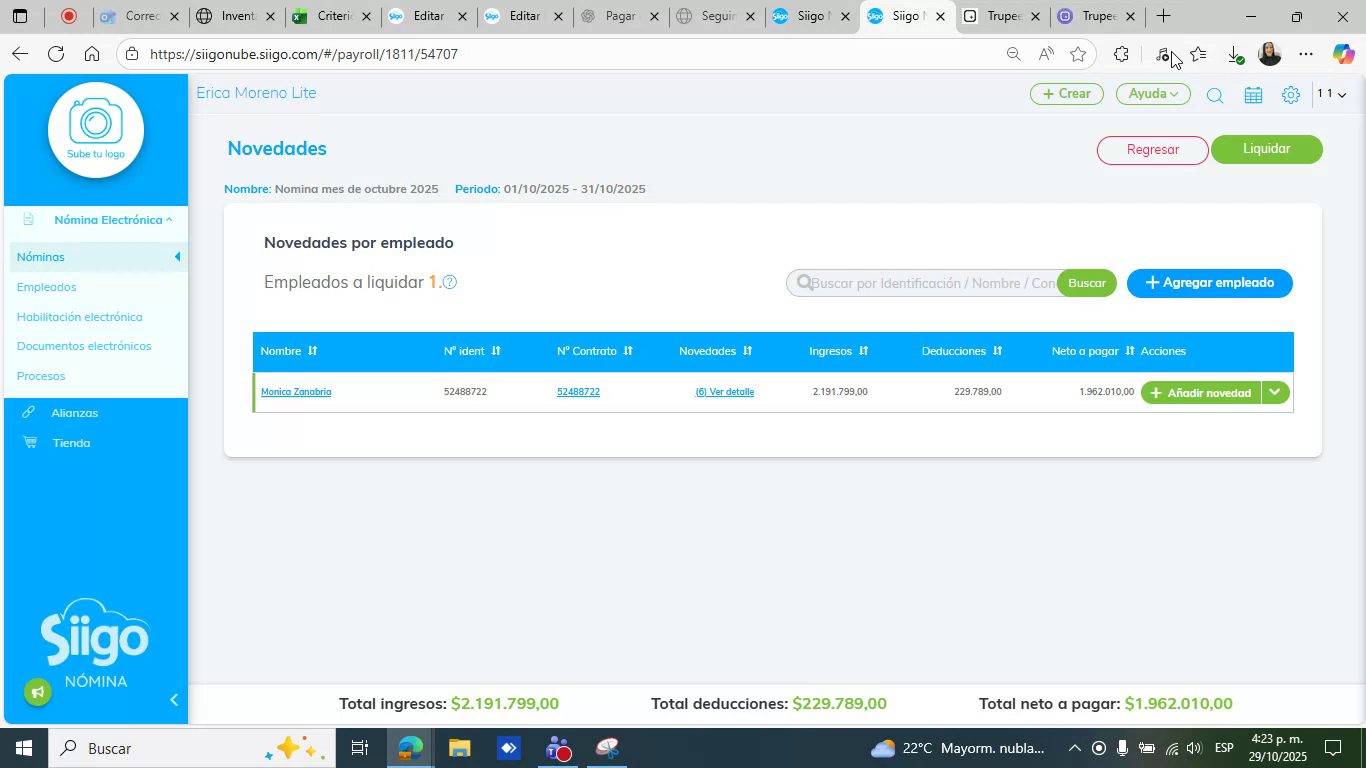The image size is (1366, 768).
Task: Sort table by Ingresos column
Action: (x=863, y=351)
